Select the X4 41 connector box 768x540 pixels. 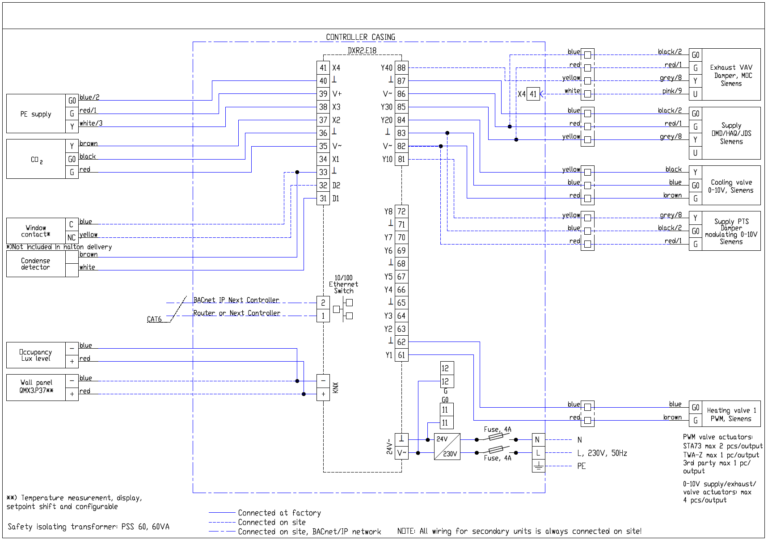click(528, 93)
